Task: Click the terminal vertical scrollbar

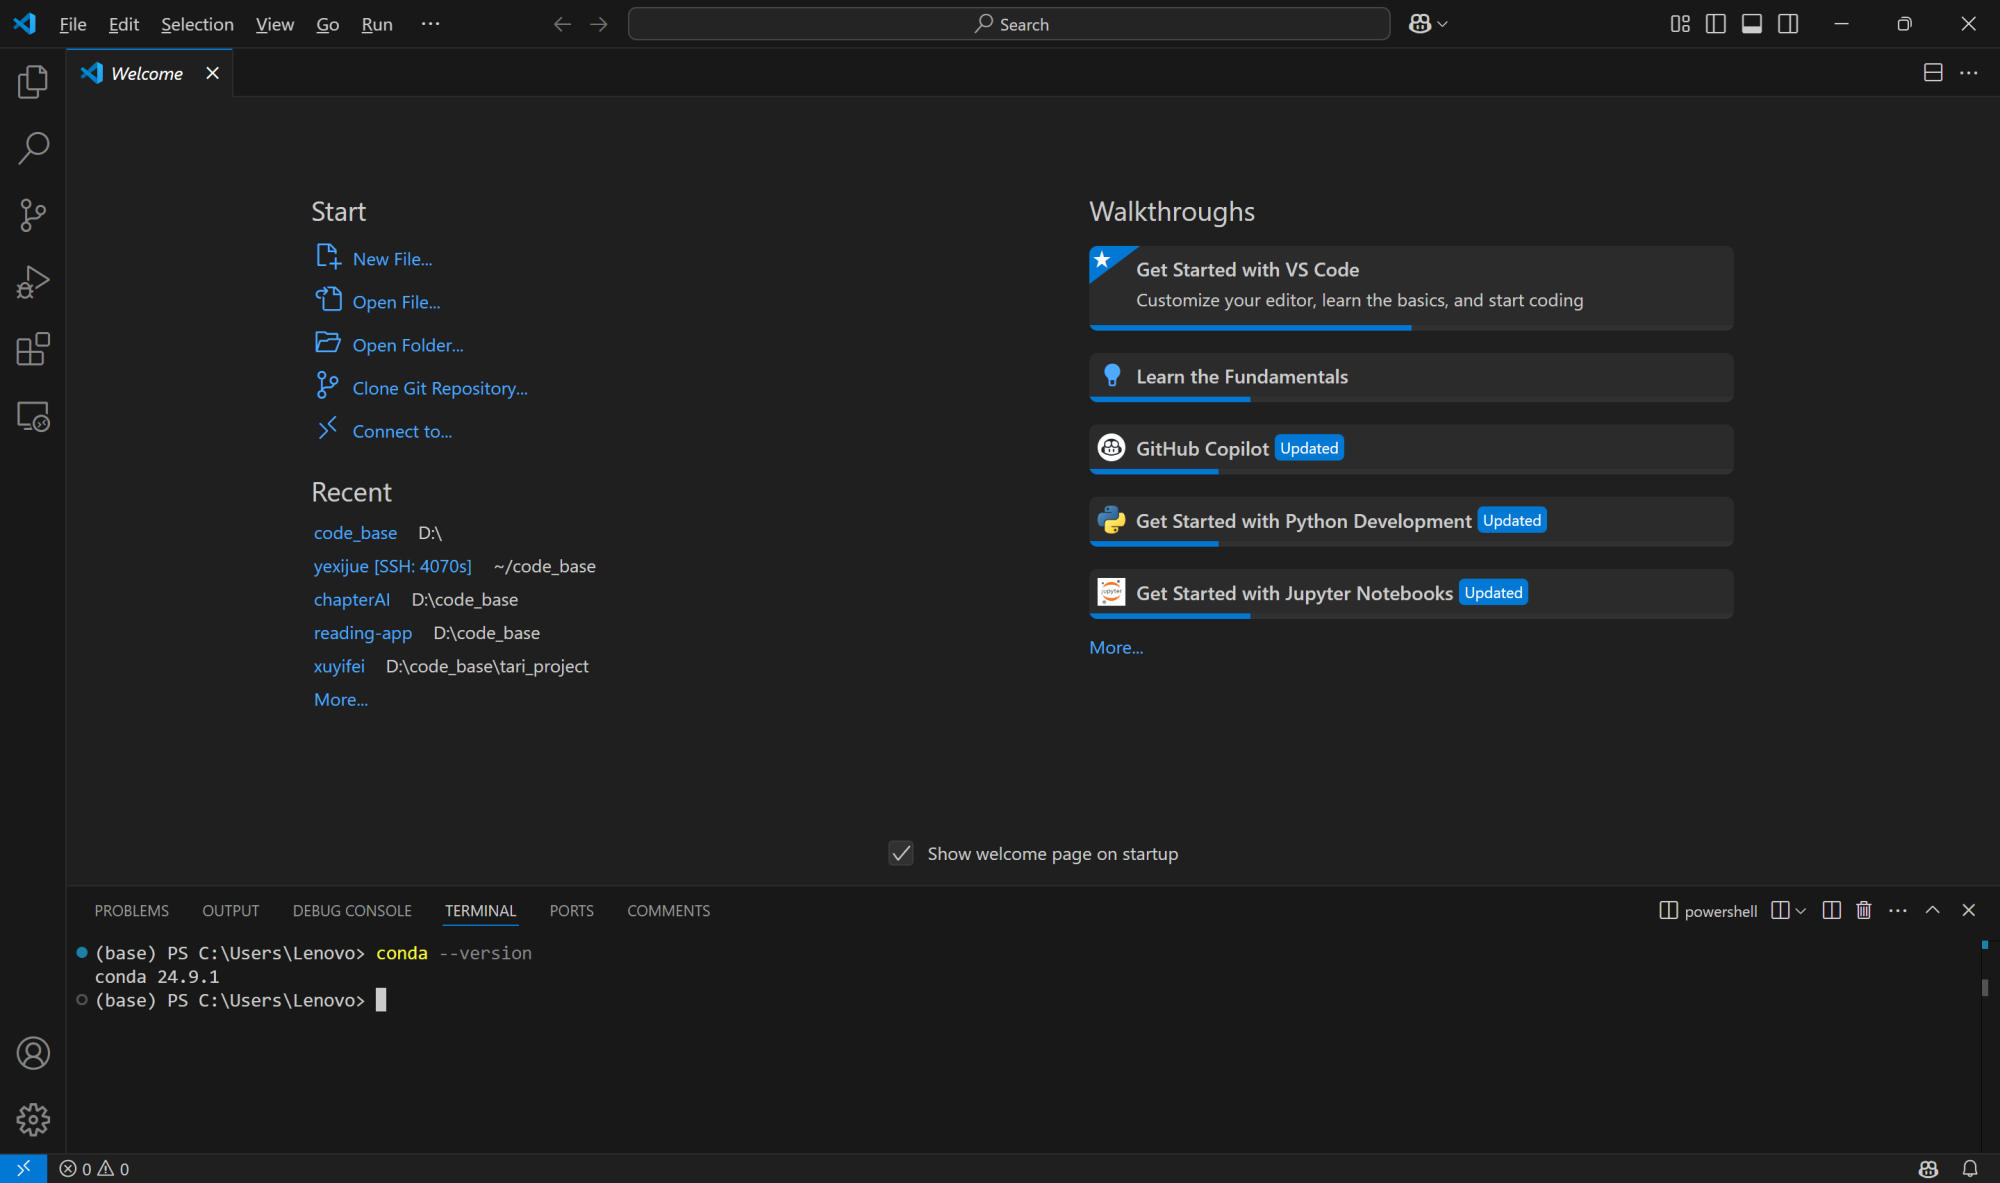Action: [1985, 987]
